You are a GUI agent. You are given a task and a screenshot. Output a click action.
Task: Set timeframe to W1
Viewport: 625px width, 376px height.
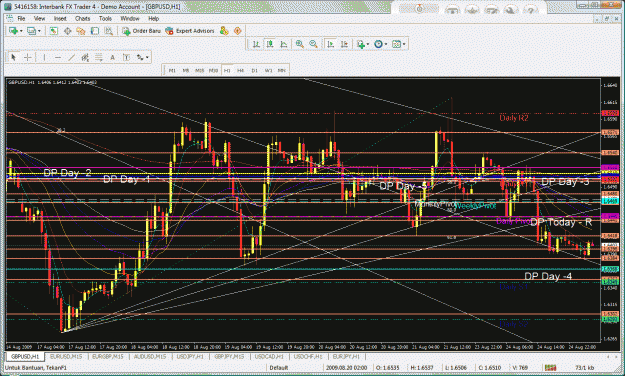pos(268,70)
